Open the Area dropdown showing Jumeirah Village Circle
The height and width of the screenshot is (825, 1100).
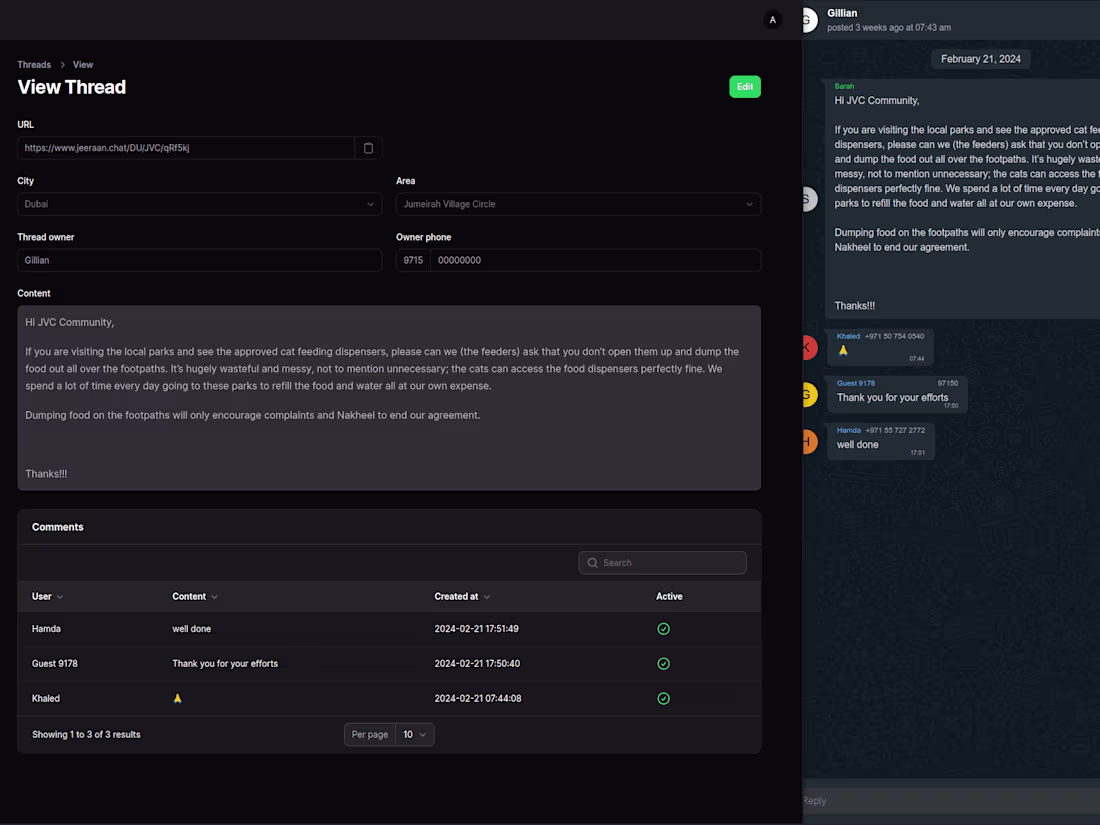point(578,204)
